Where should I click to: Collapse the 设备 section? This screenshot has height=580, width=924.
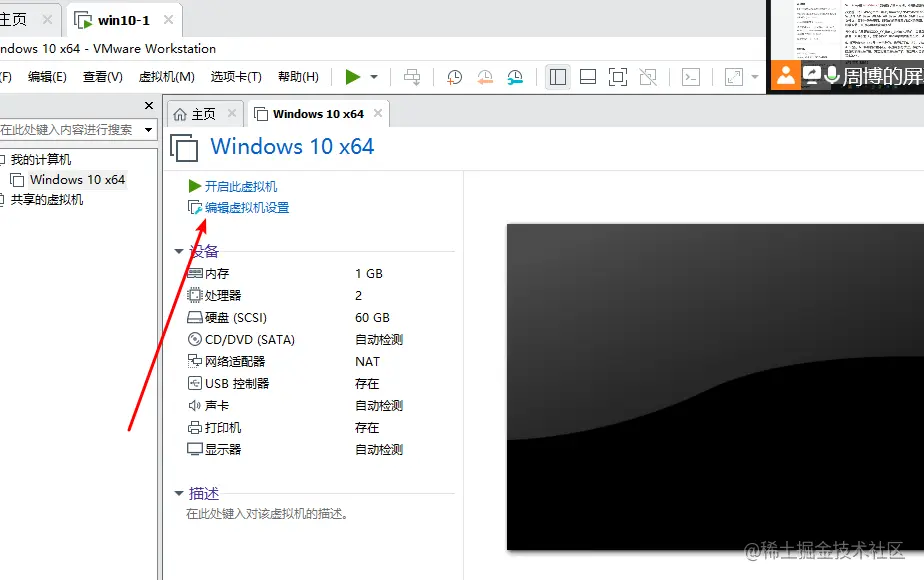click(179, 252)
